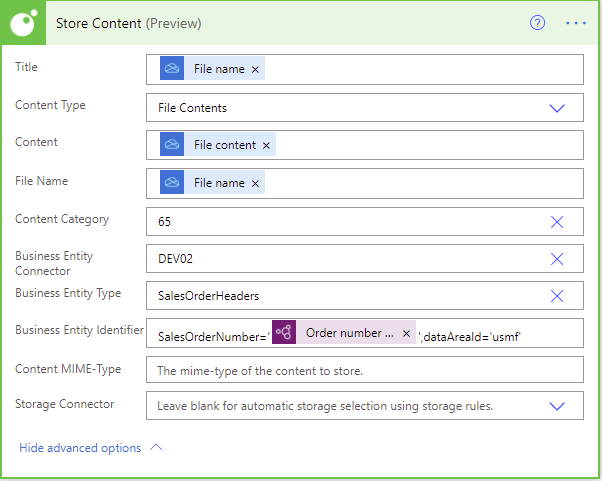Open the three-dot more options menu

pos(576,23)
